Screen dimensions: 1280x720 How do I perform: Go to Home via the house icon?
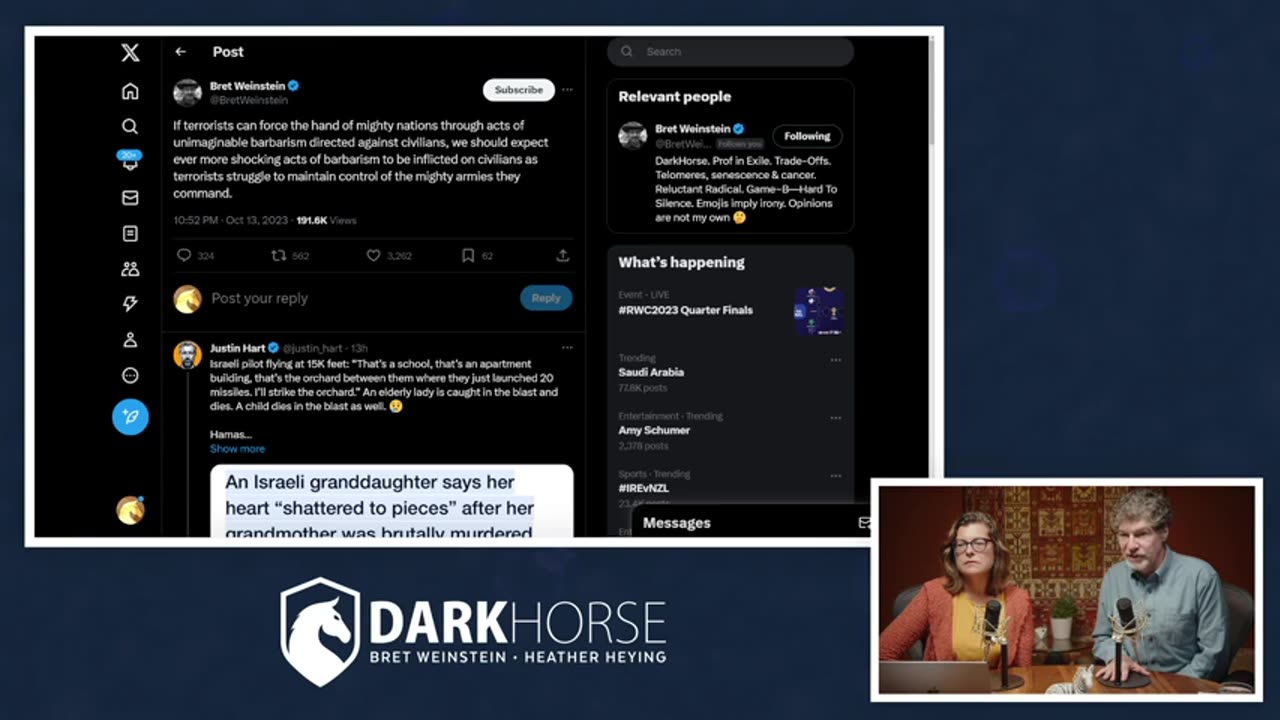[130, 91]
